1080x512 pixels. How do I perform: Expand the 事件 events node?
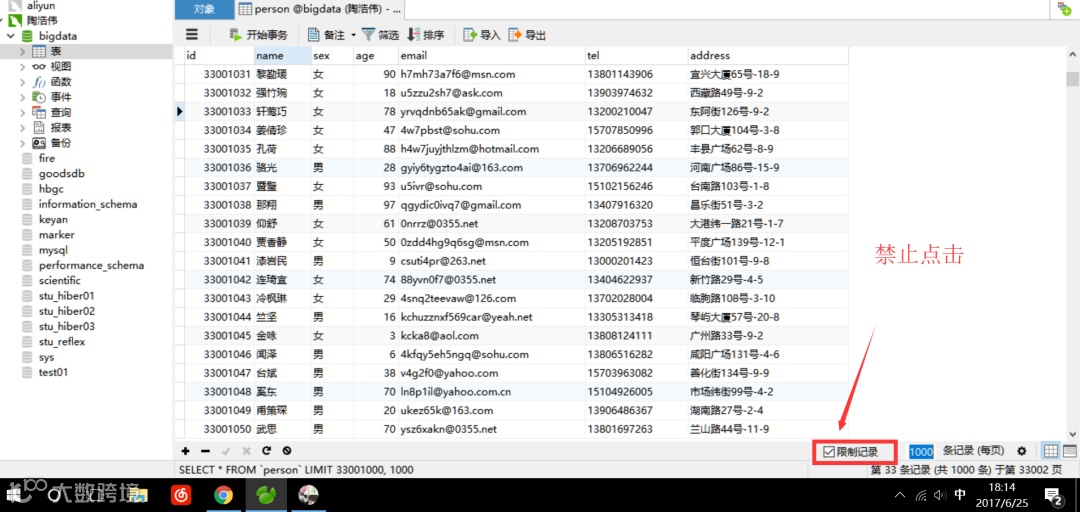[23, 97]
